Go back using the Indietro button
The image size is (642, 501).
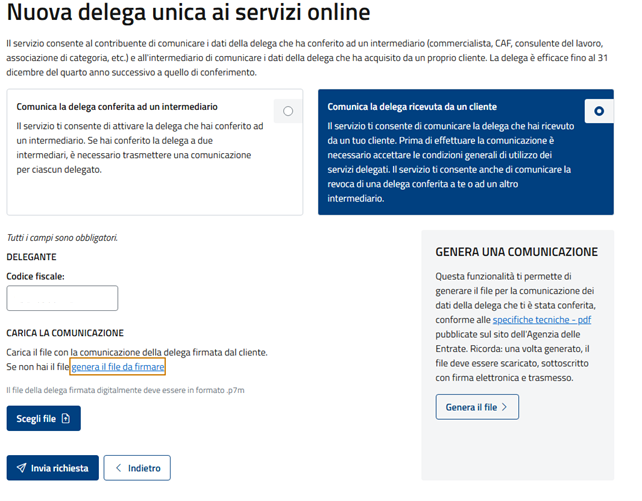tap(137, 468)
